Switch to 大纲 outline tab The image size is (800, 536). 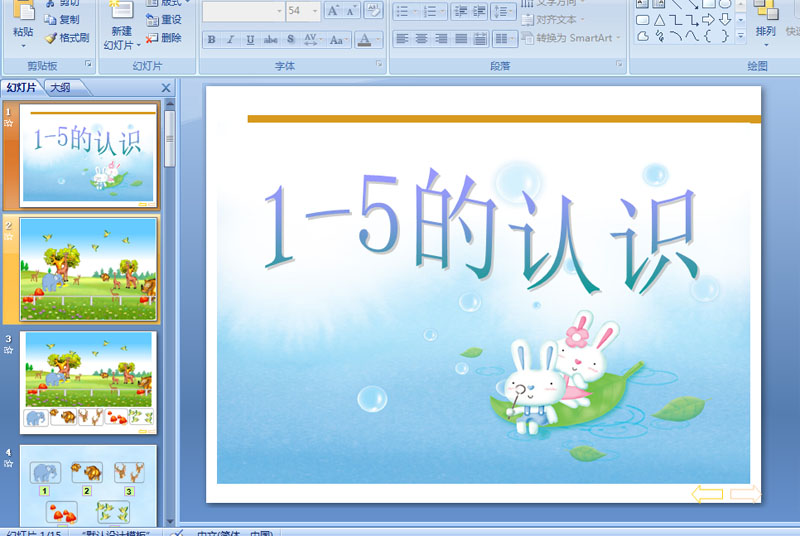[61, 88]
